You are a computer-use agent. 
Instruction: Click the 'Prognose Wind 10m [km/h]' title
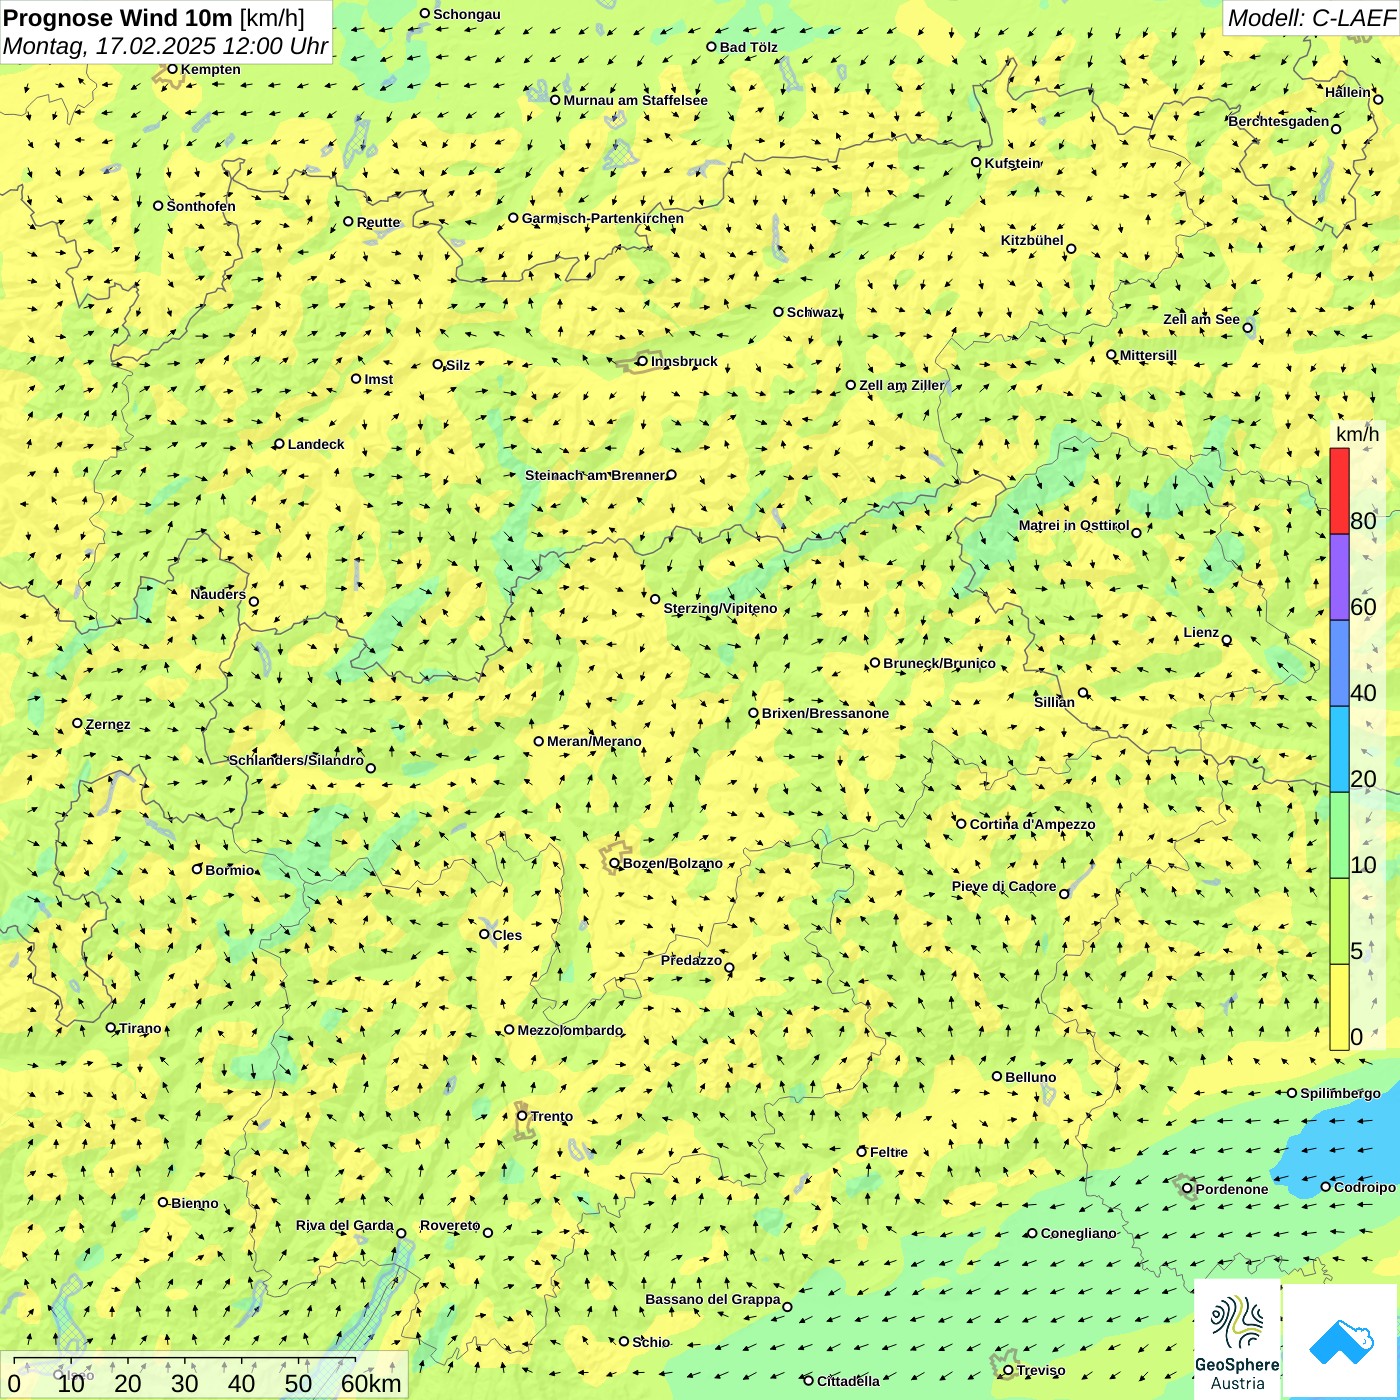(154, 17)
